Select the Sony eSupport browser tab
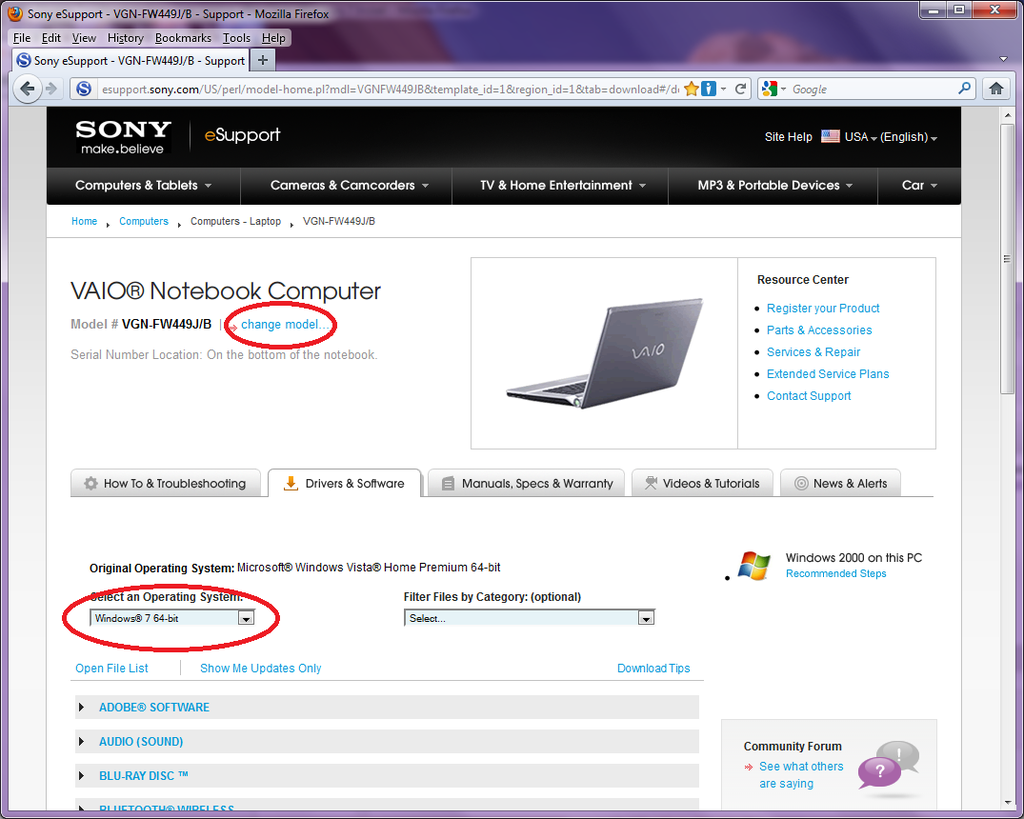1024x819 pixels. 131,60
